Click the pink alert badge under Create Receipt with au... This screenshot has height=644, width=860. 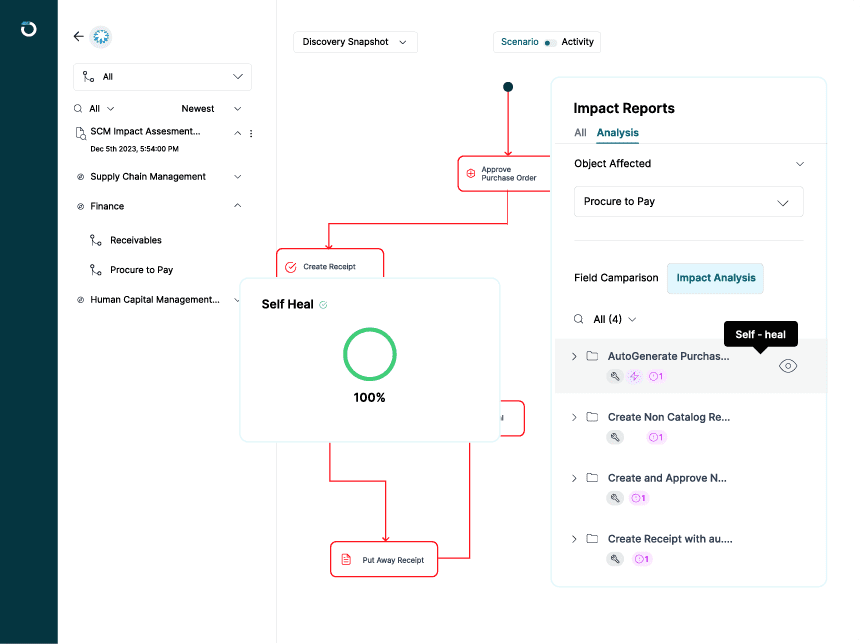(x=641, y=559)
